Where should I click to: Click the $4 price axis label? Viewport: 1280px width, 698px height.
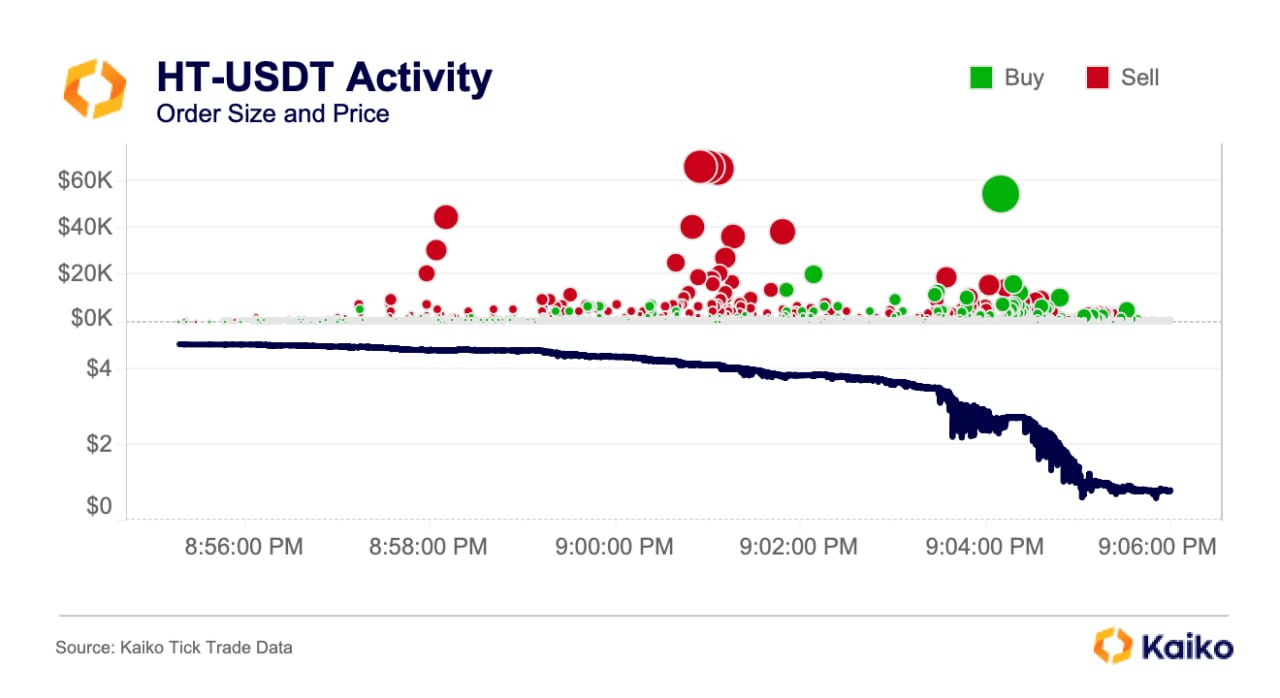click(x=100, y=369)
